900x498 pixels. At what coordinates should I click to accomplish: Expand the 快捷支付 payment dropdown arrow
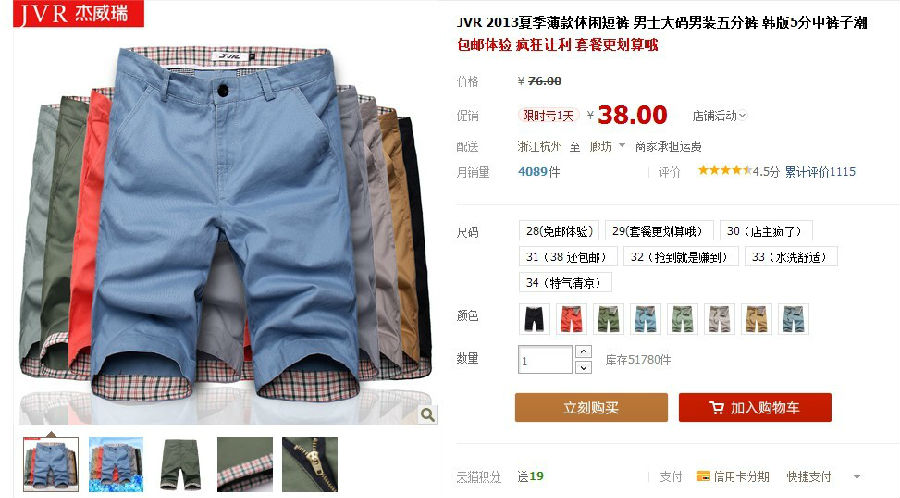pos(857,476)
